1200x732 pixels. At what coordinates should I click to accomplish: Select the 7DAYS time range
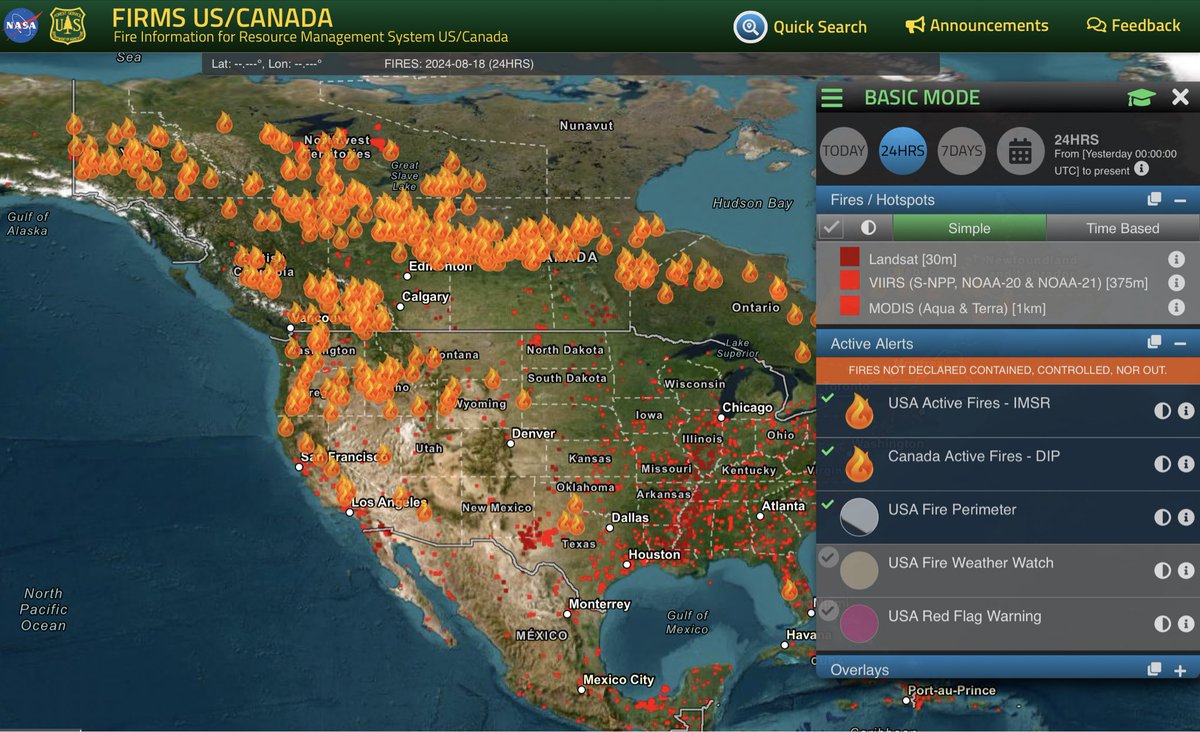point(961,152)
